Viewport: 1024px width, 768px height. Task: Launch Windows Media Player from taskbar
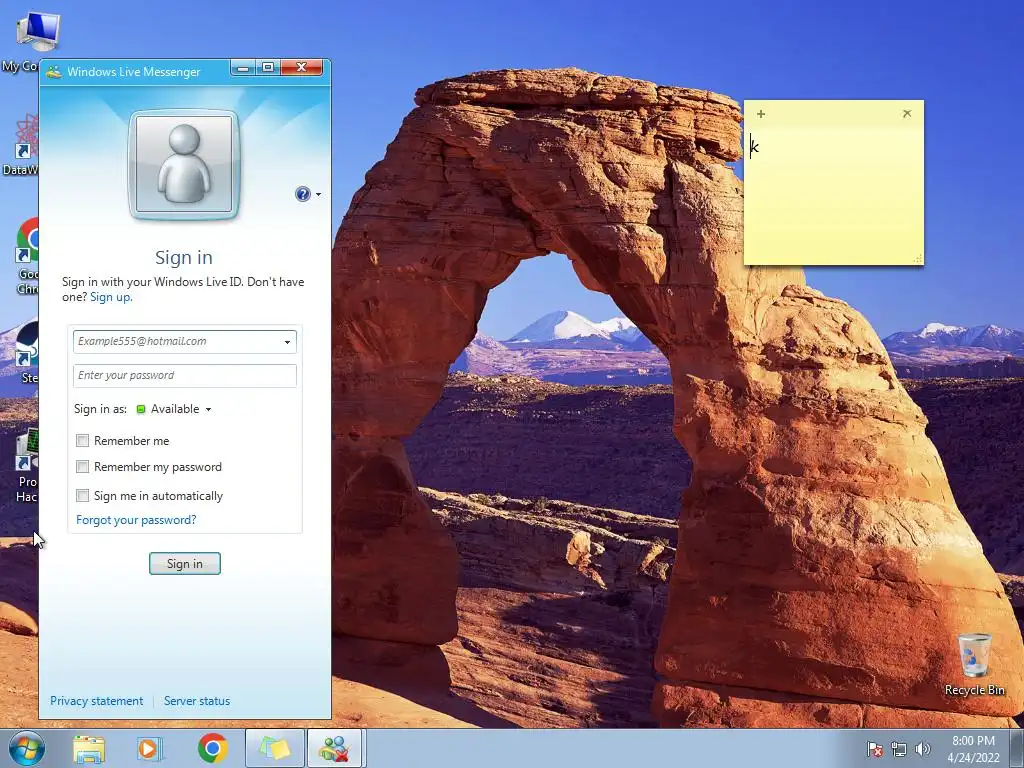[x=149, y=748]
